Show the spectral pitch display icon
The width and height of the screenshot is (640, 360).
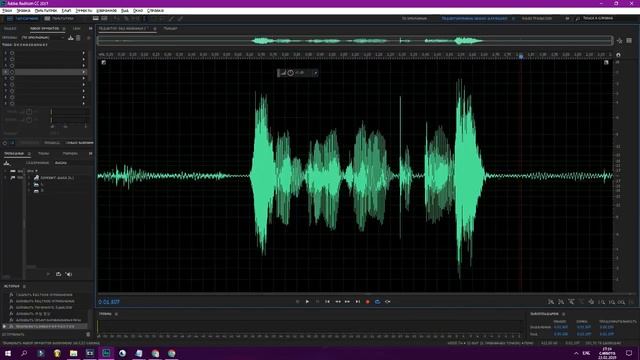click(104, 18)
